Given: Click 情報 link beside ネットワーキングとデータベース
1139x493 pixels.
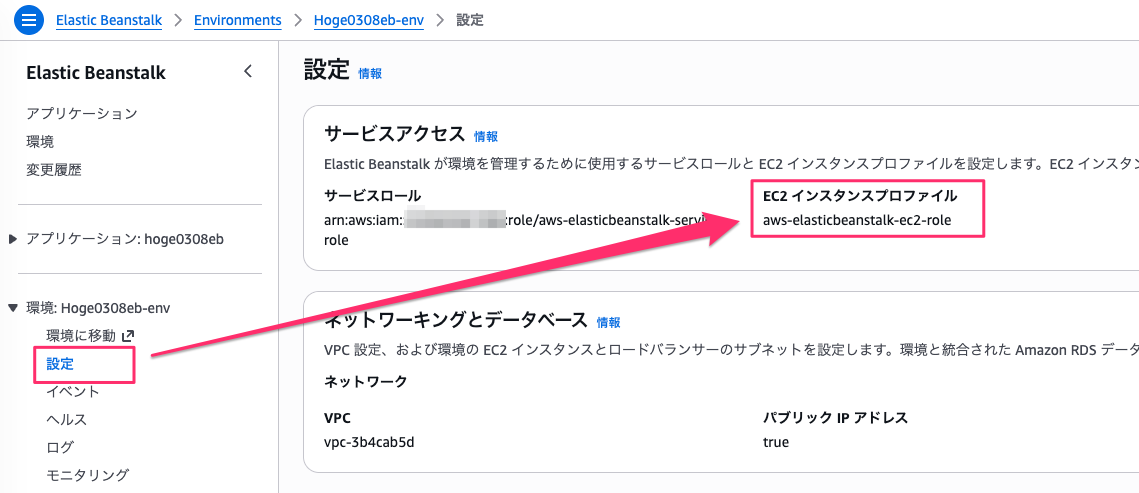Looking at the screenshot, I should coord(609,323).
